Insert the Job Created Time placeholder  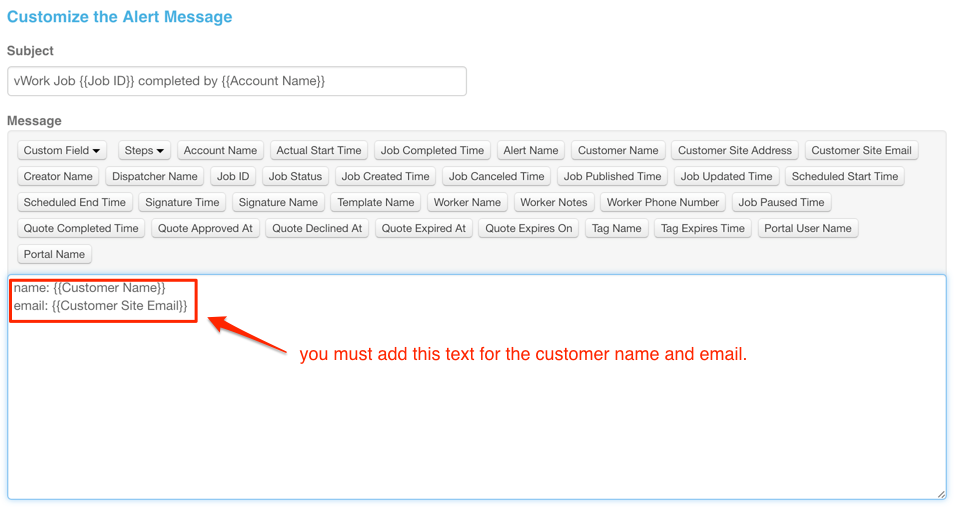385,177
